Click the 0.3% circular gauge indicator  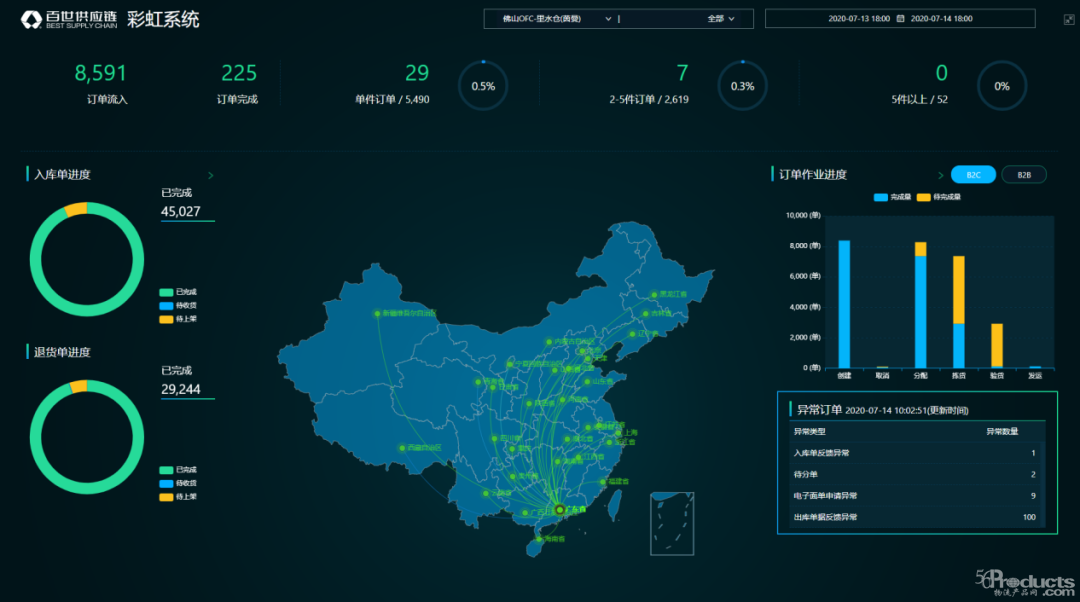tap(741, 86)
